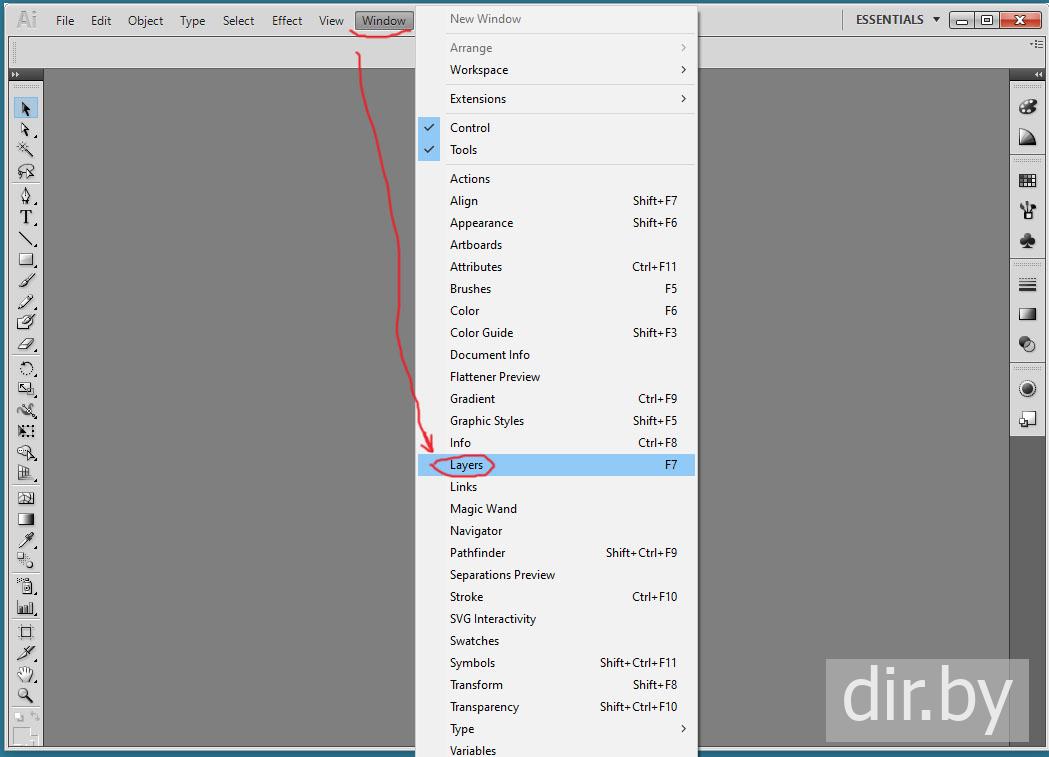The image size is (1049, 757).
Task: Select the Selection (black arrow) tool
Action: click(26, 108)
